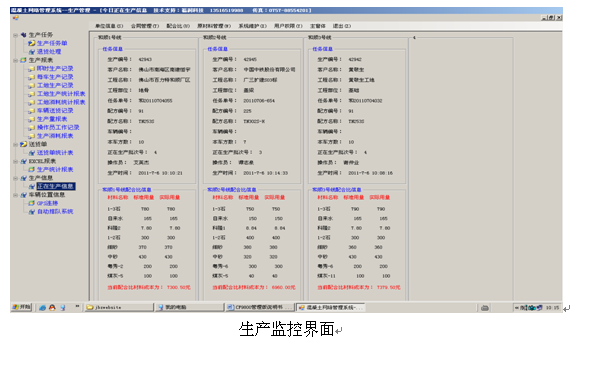Click the folder icon beside 工地生产记录

pos(32,86)
